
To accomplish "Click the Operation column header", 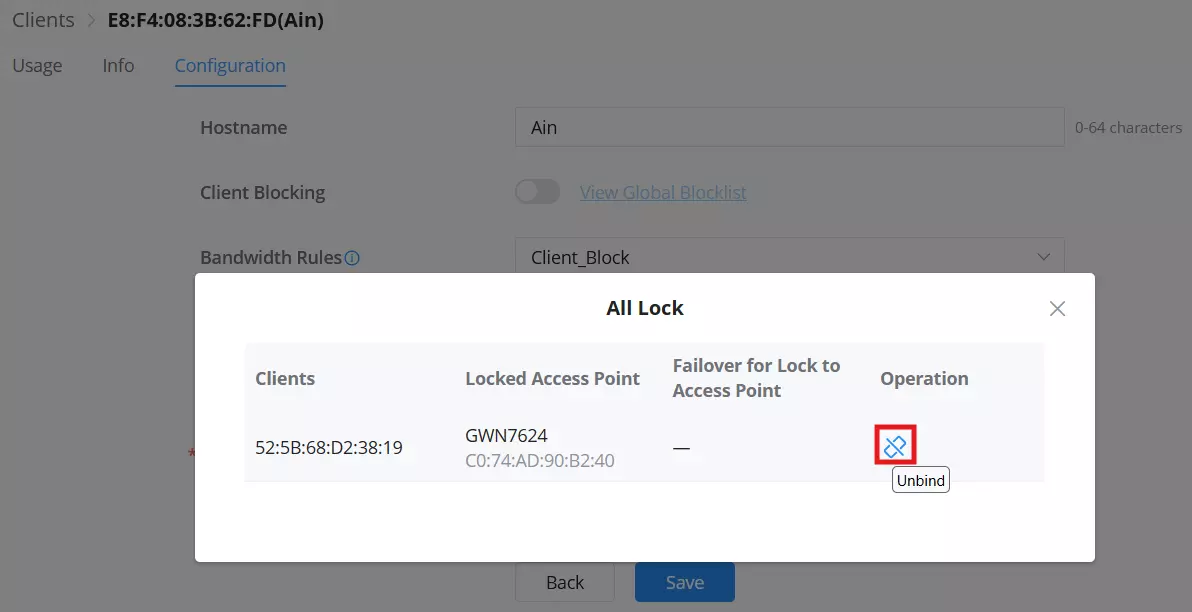I will pos(924,379).
